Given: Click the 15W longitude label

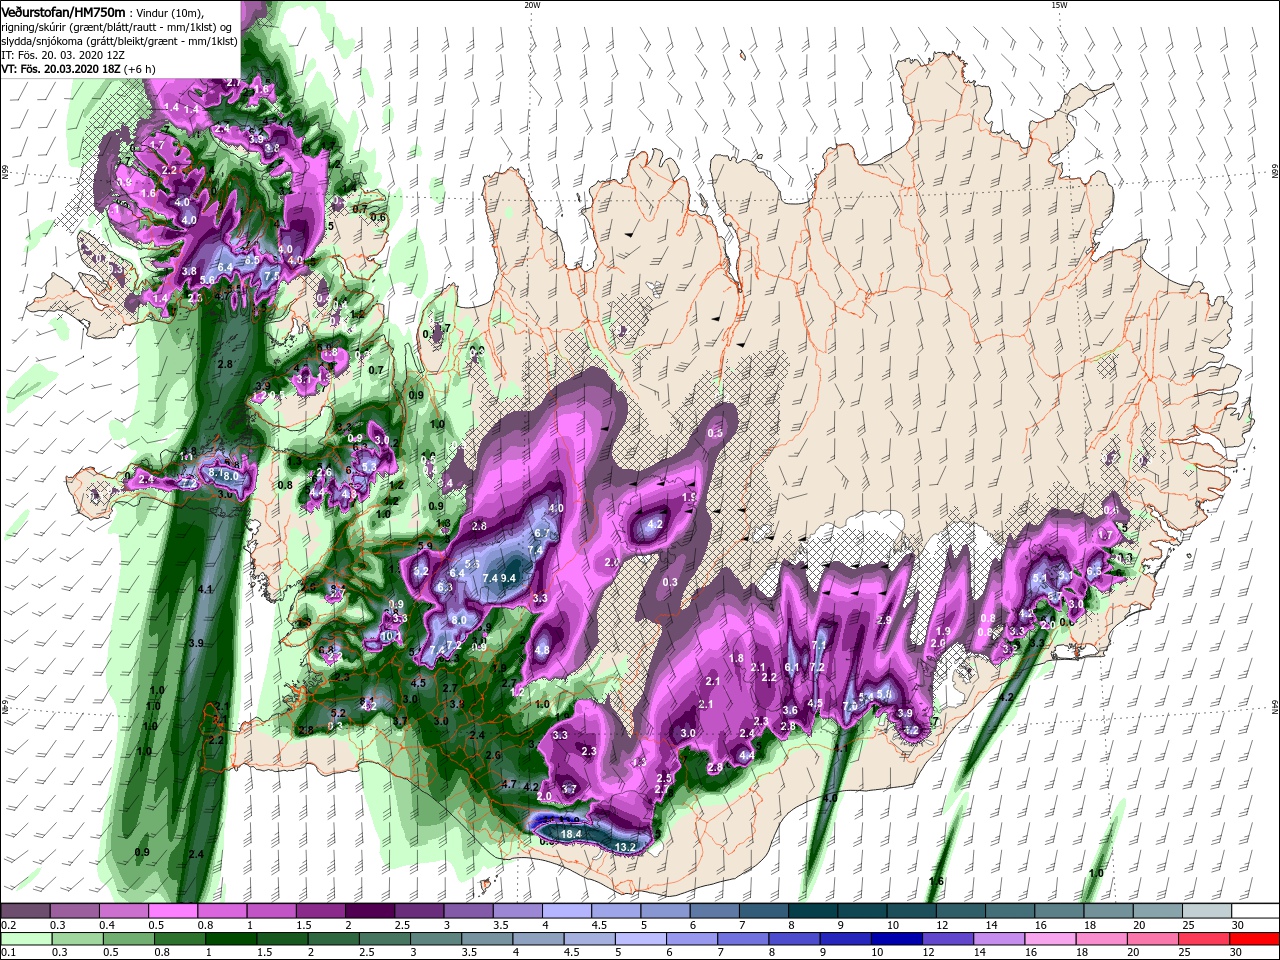Looking at the screenshot, I should point(1059,5).
